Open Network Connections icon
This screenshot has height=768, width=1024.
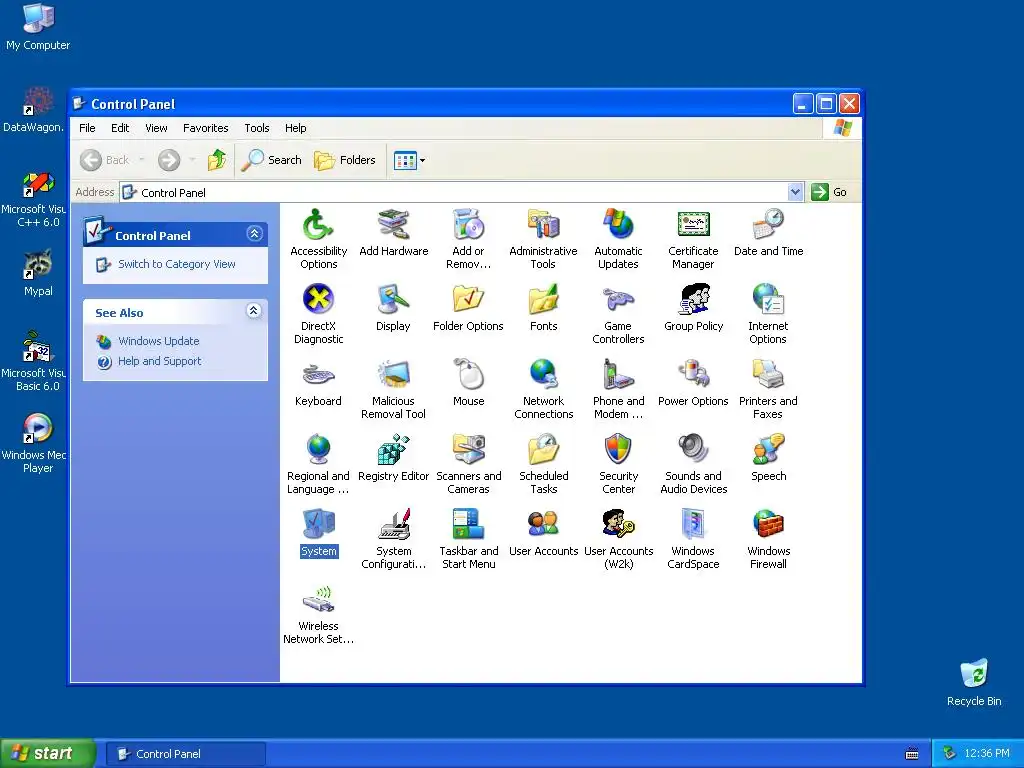coord(543,389)
